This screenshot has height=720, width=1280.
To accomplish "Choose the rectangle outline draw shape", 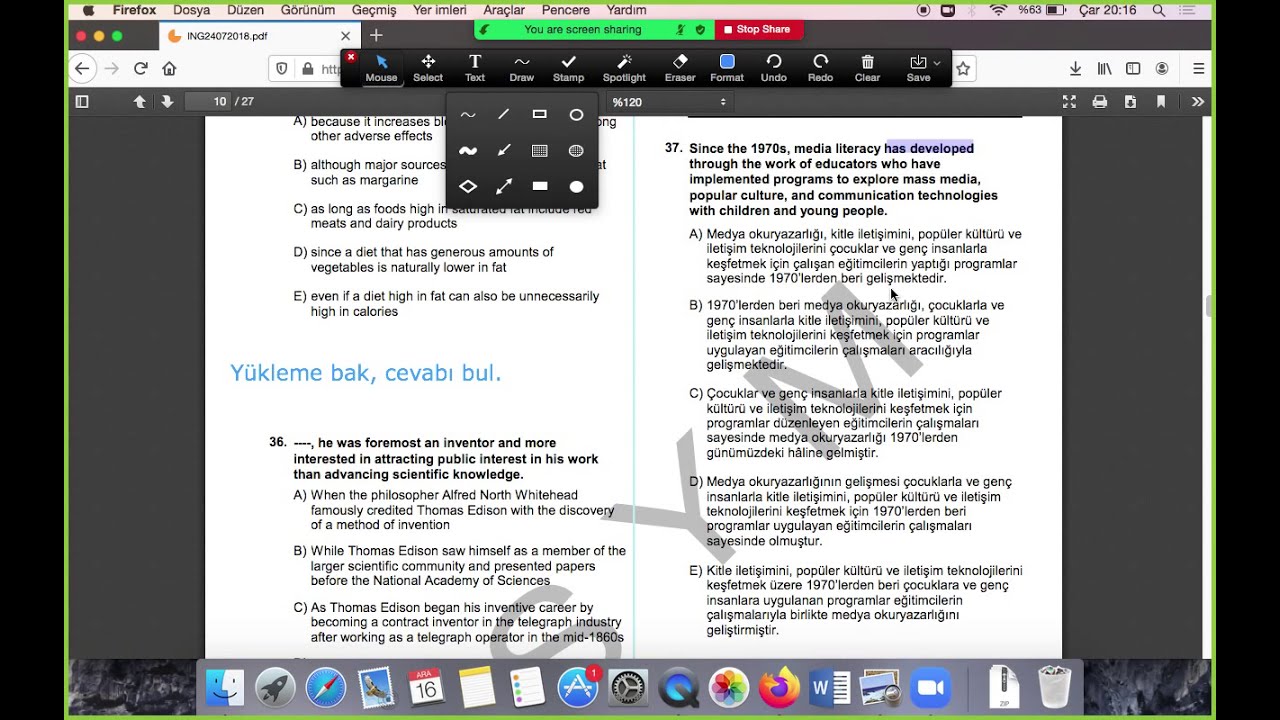I will (x=540, y=115).
